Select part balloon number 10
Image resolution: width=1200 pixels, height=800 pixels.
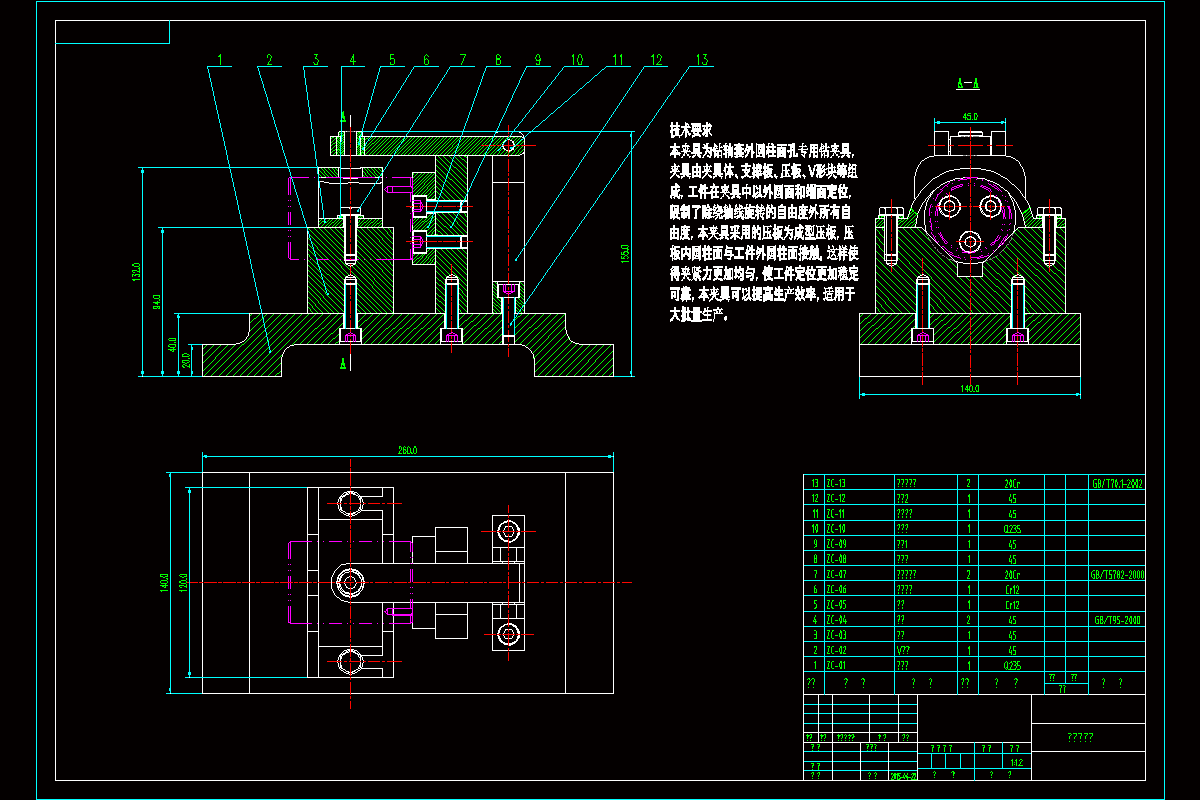click(x=577, y=59)
